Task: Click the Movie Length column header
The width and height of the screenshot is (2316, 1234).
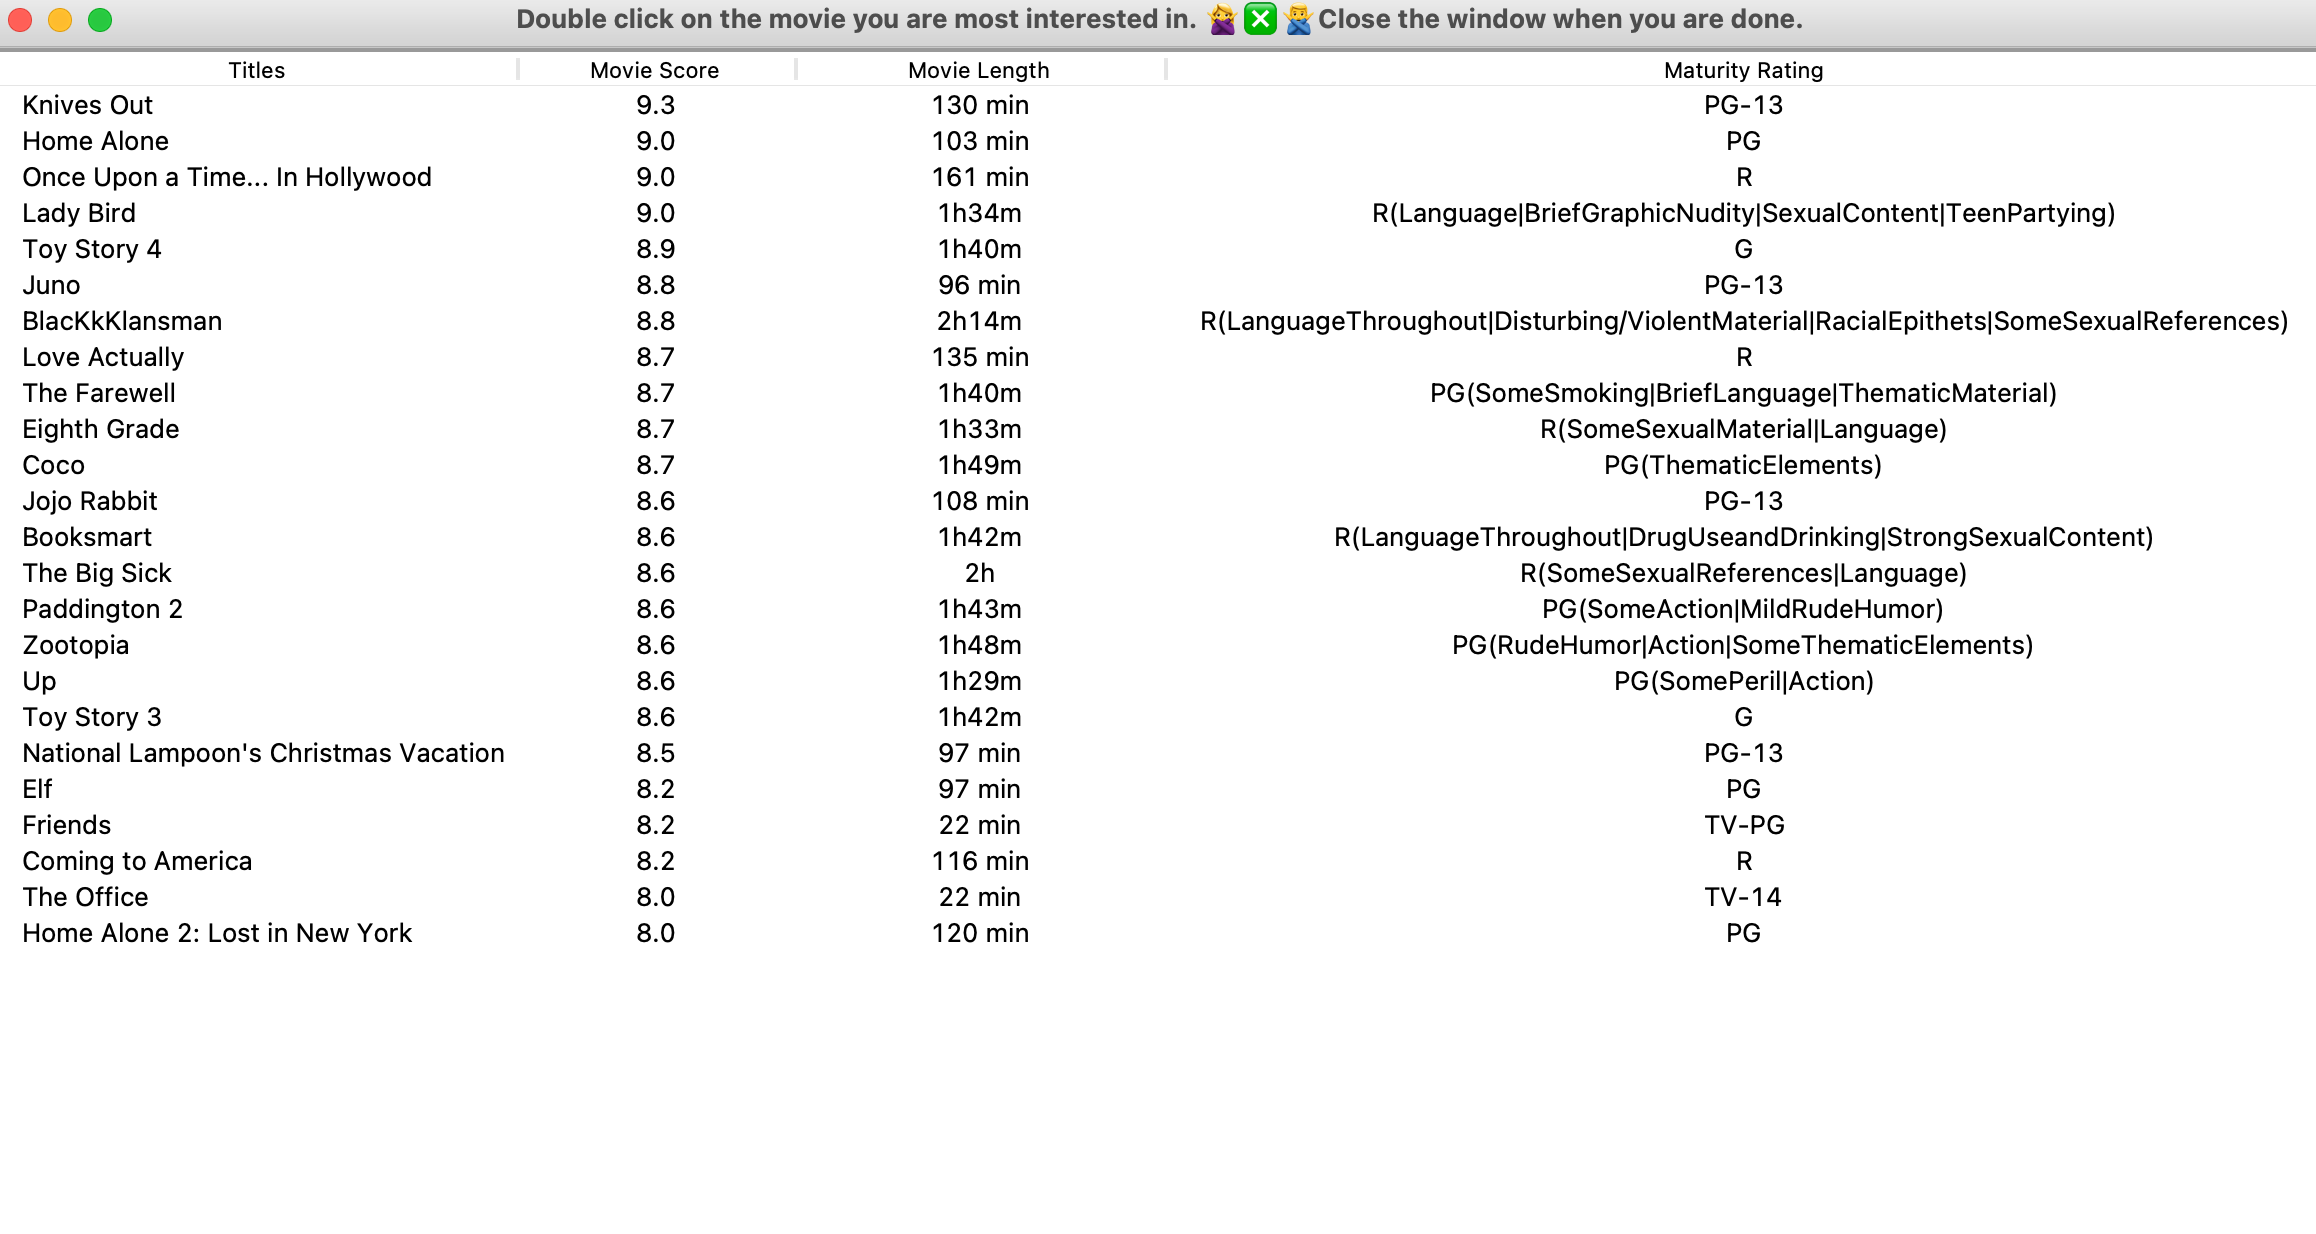Action: (978, 70)
